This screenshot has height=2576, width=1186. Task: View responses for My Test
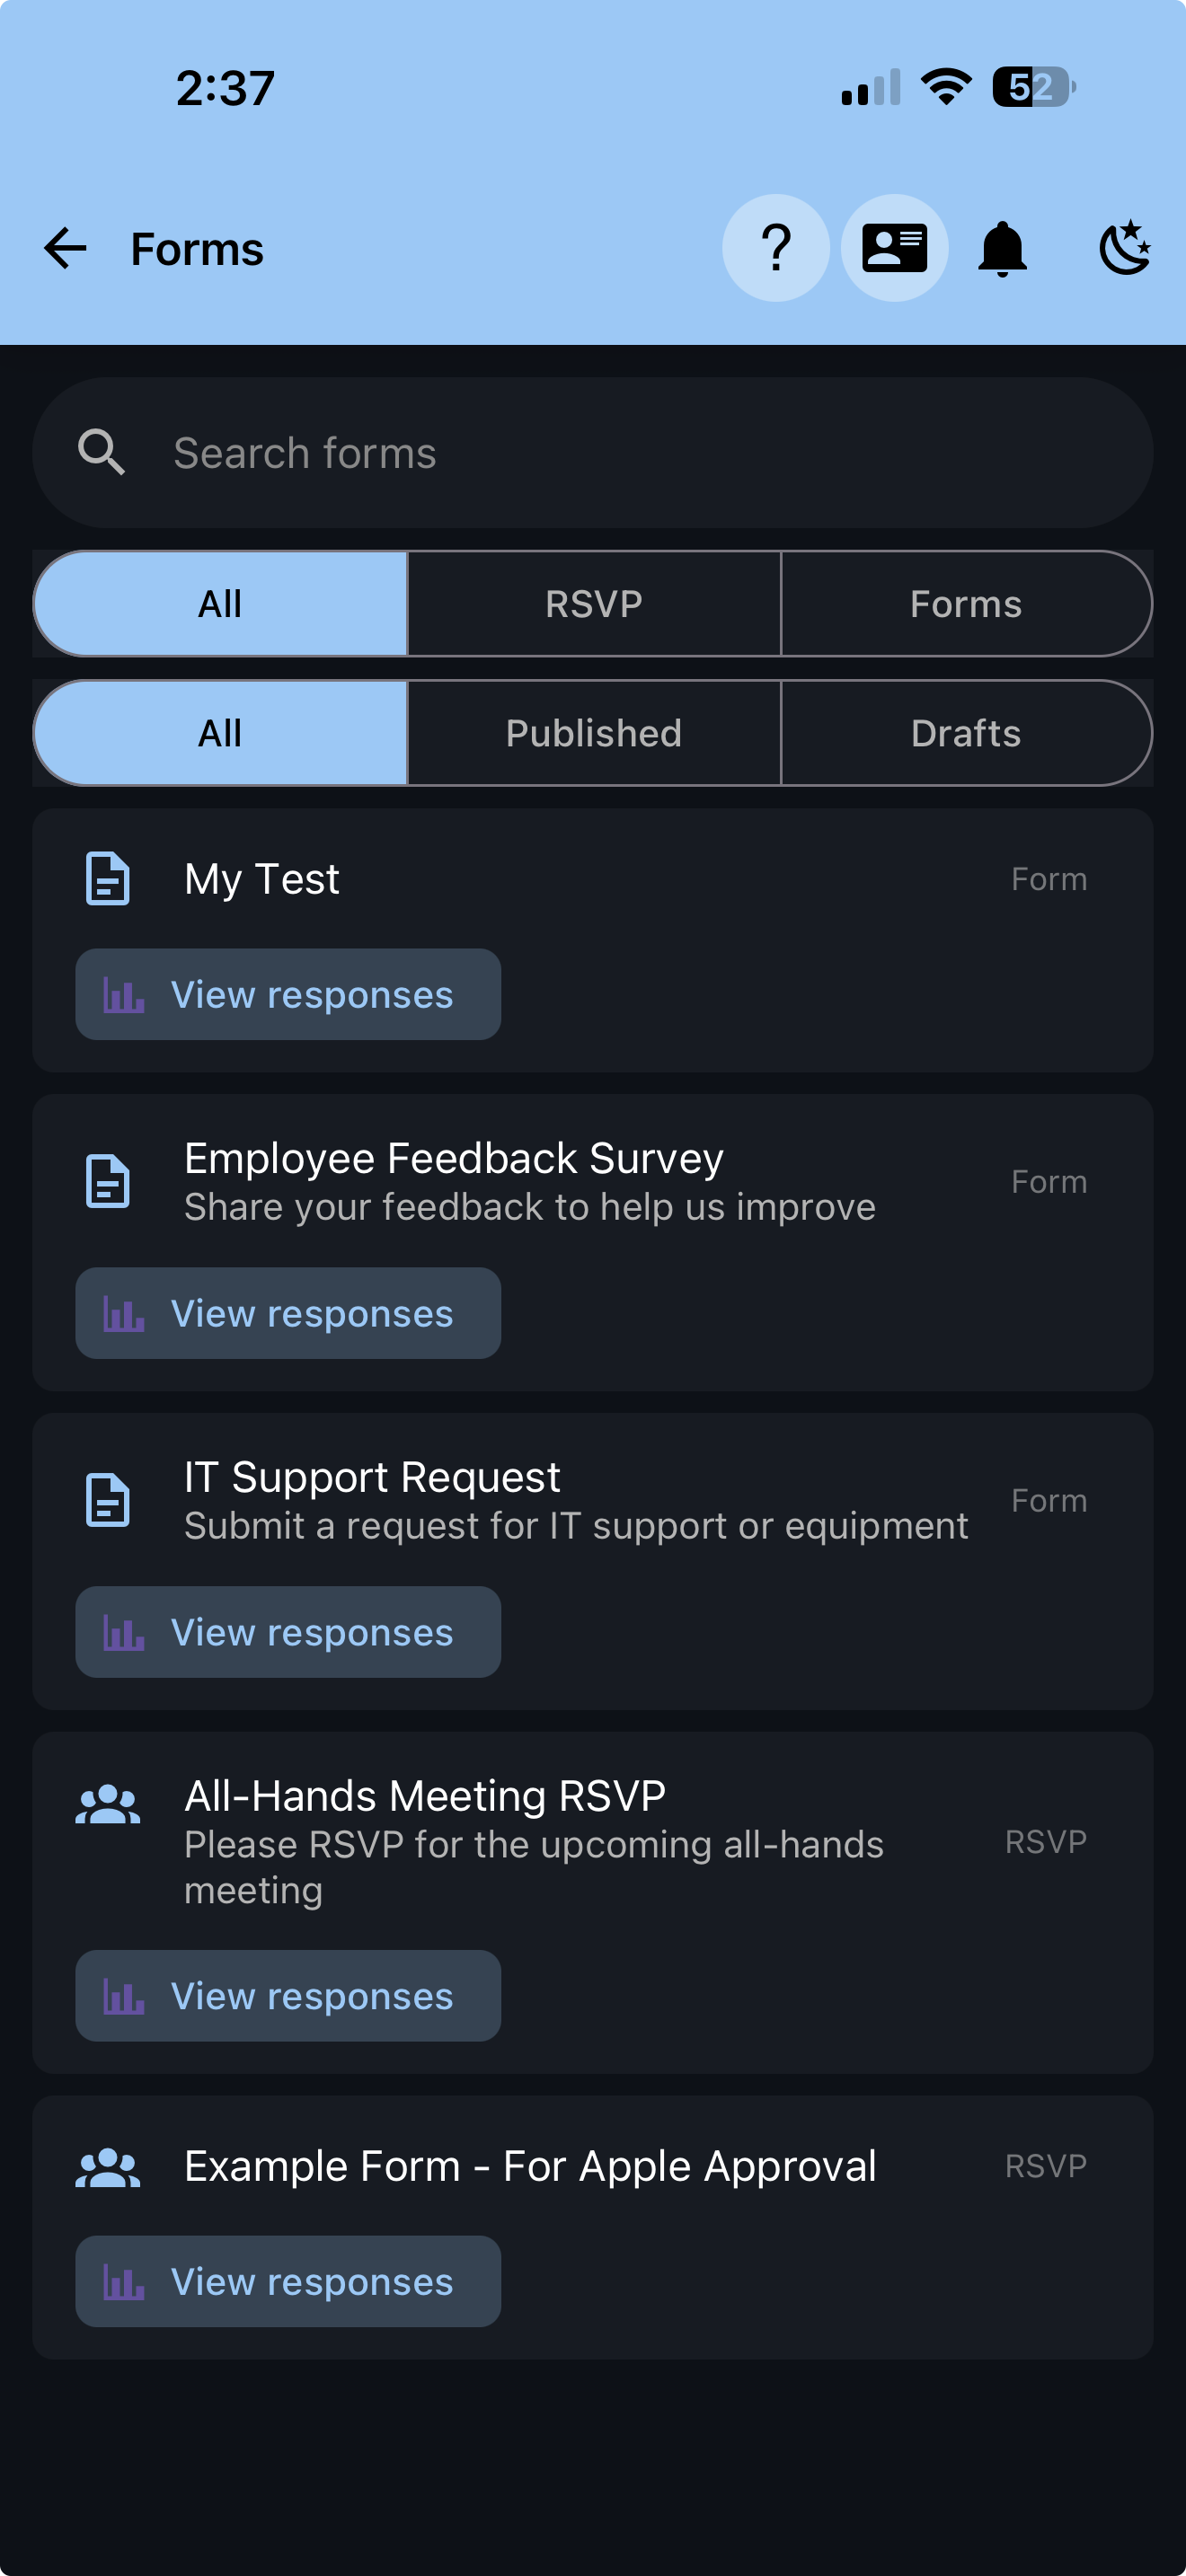(x=288, y=995)
